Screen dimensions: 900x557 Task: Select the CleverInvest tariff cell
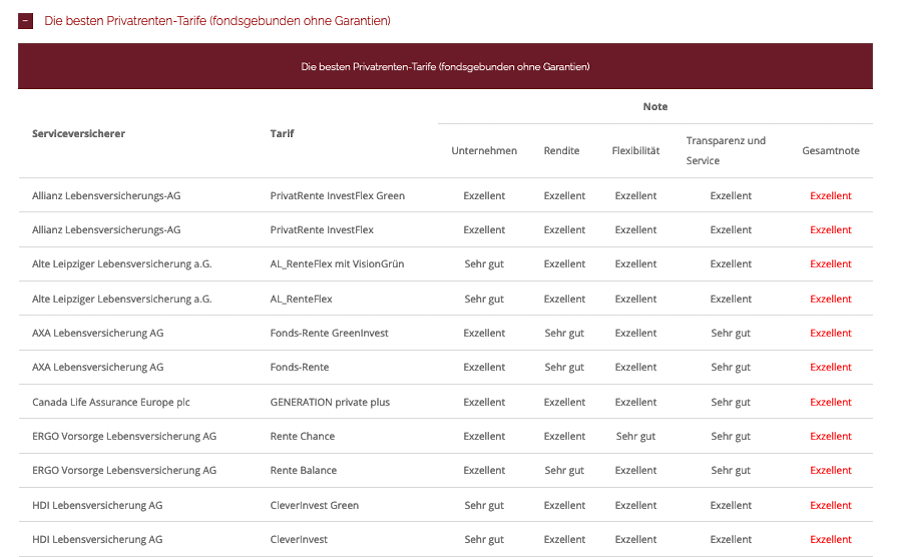pyautogui.click(x=299, y=539)
